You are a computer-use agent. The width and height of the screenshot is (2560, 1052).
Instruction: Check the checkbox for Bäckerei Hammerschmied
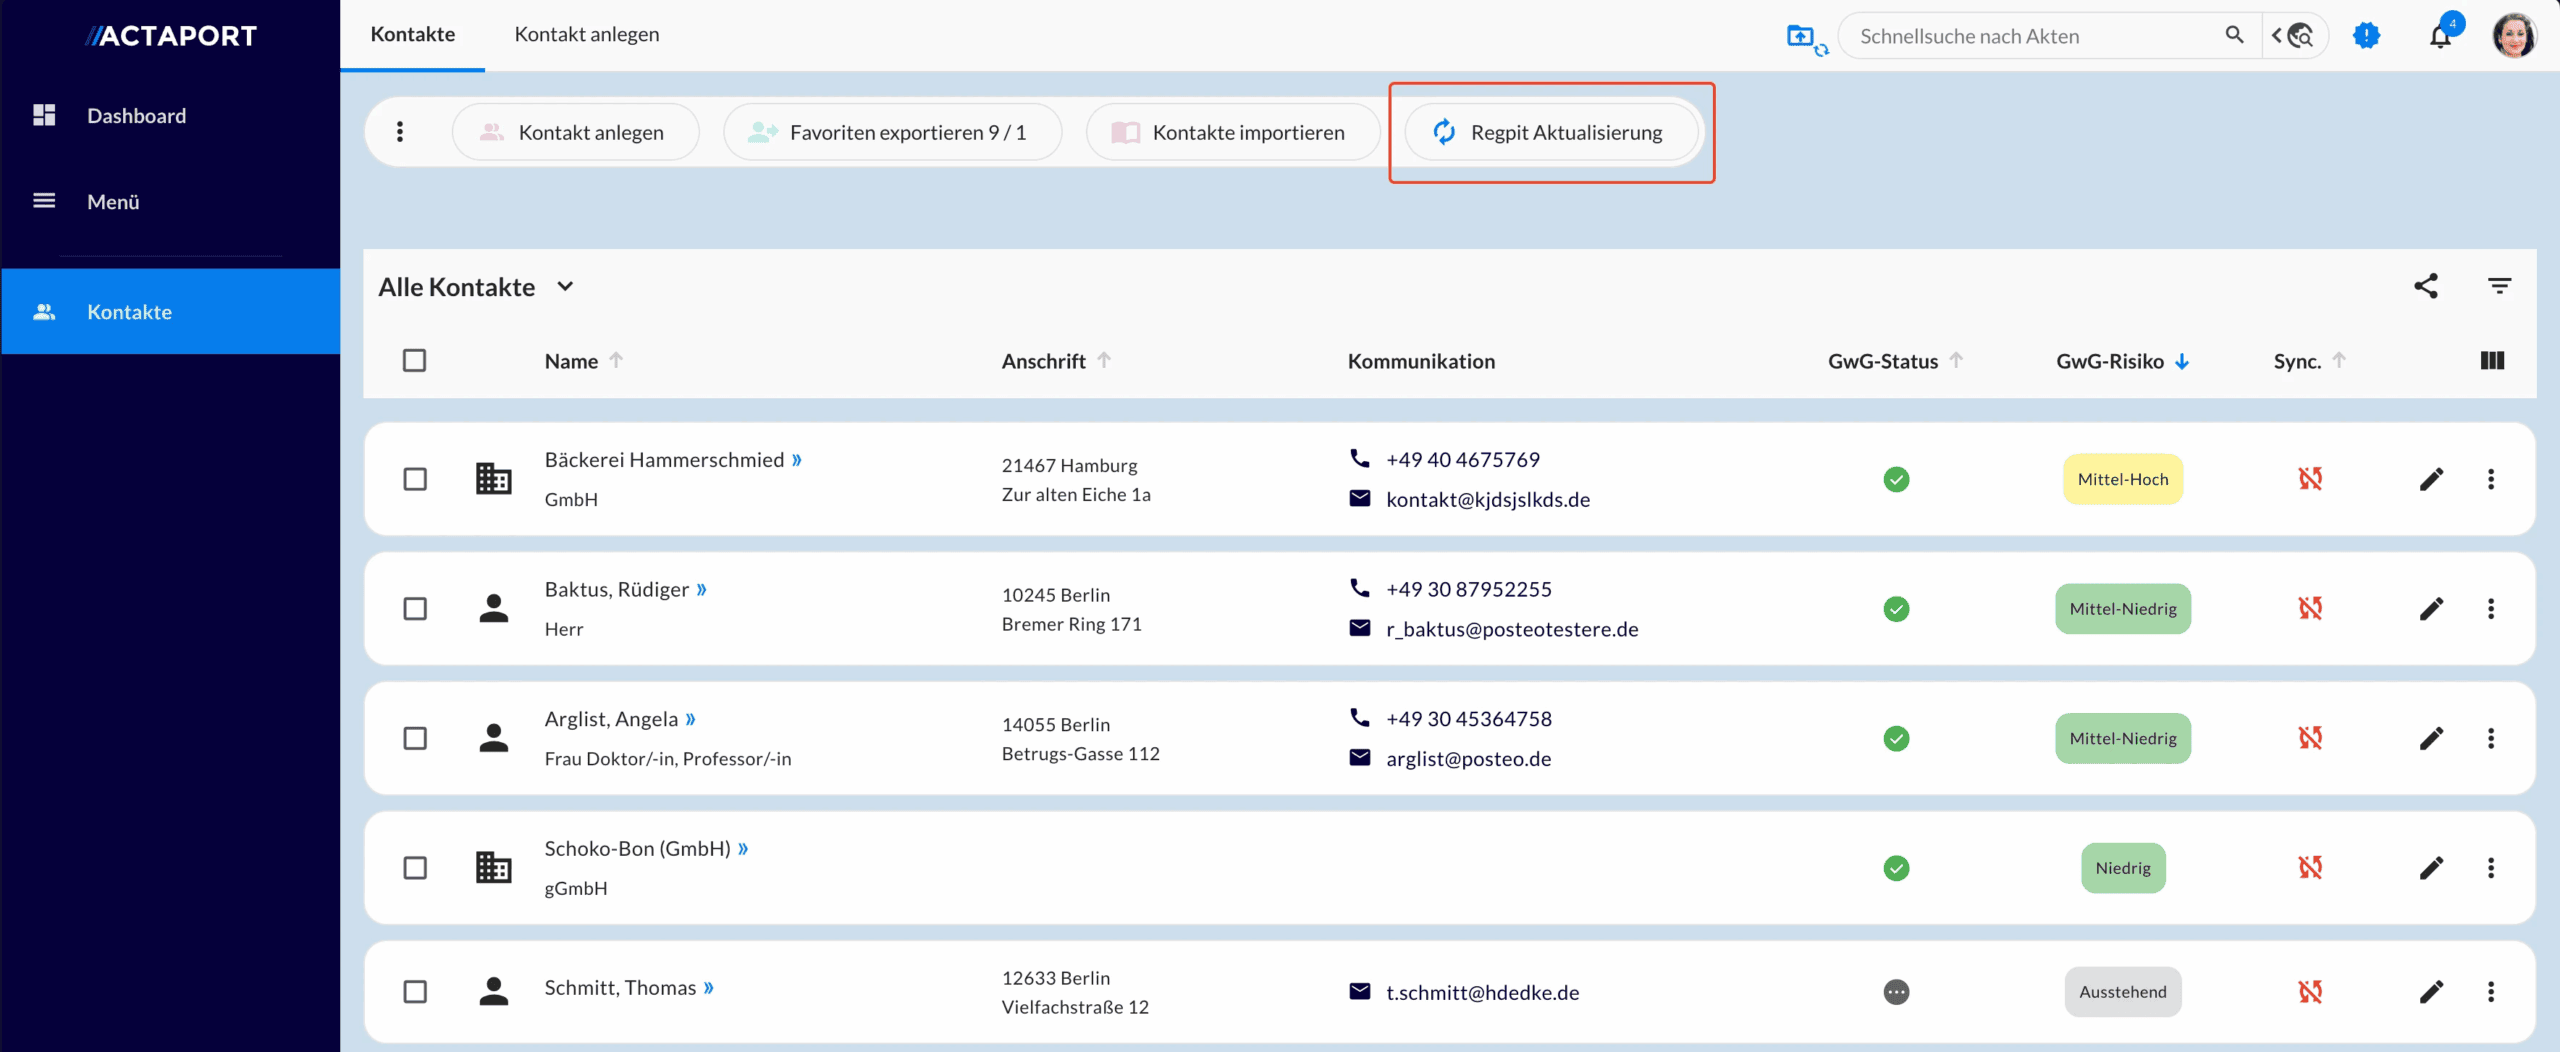416,479
